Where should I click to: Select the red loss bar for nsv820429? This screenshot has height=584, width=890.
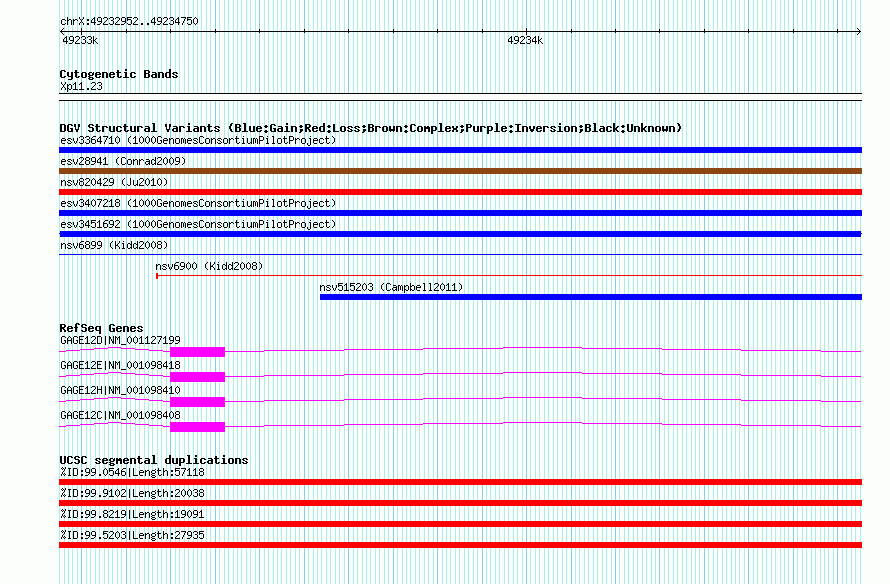[460, 192]
